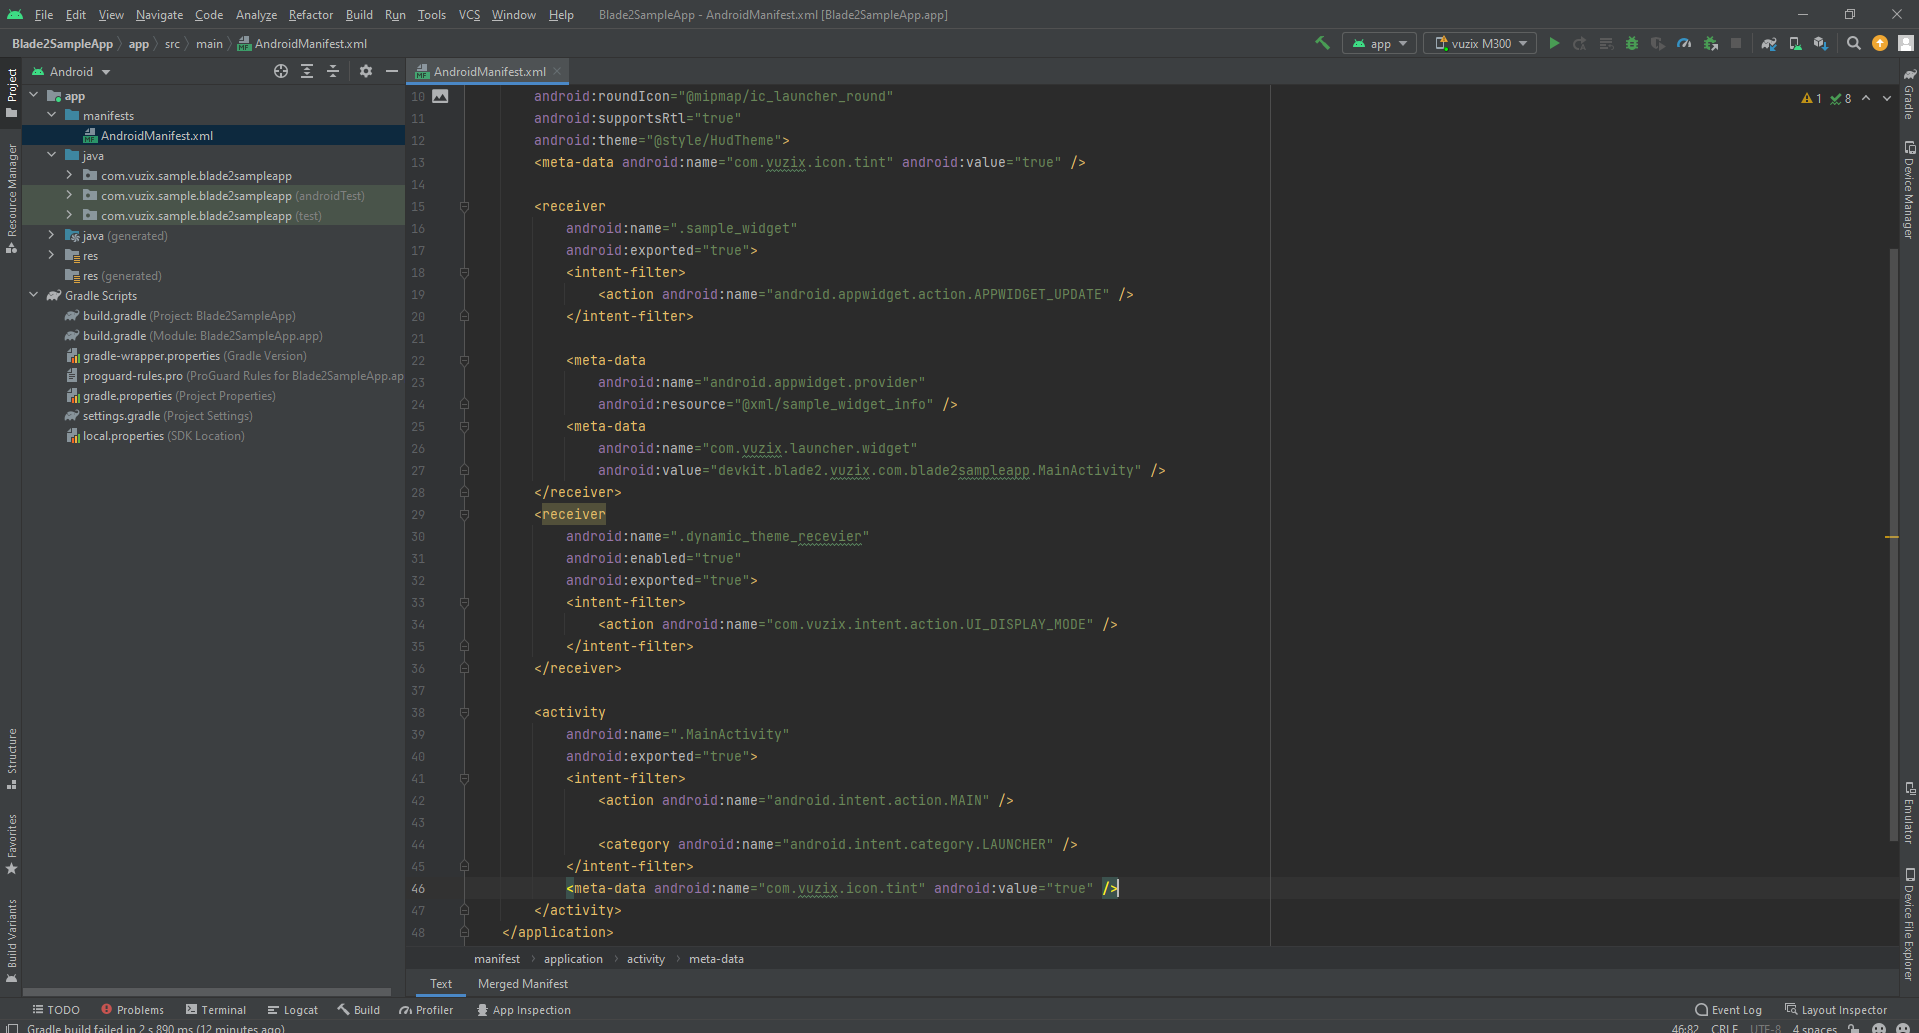This screenshot has height=1033, width=1919.
Task: Open the File menu
Action: coord(44,15)
